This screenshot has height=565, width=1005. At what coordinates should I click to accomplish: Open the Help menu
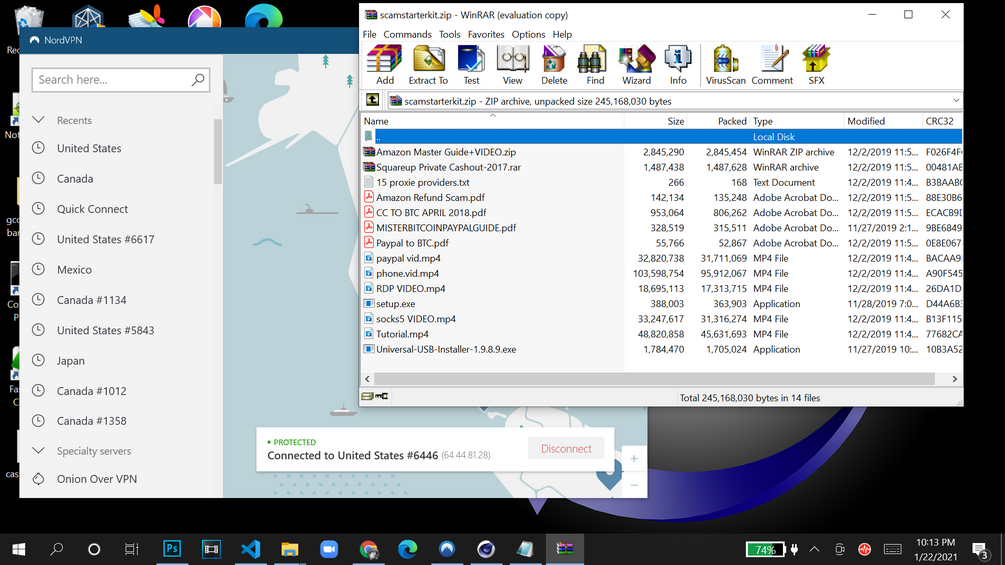tap(562, 34)
